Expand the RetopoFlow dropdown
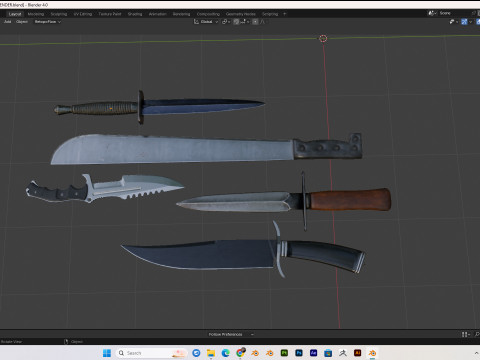Image resolution: width=480 pixels, height=360 pixels. pyautogui.click(x=48, y=22)
